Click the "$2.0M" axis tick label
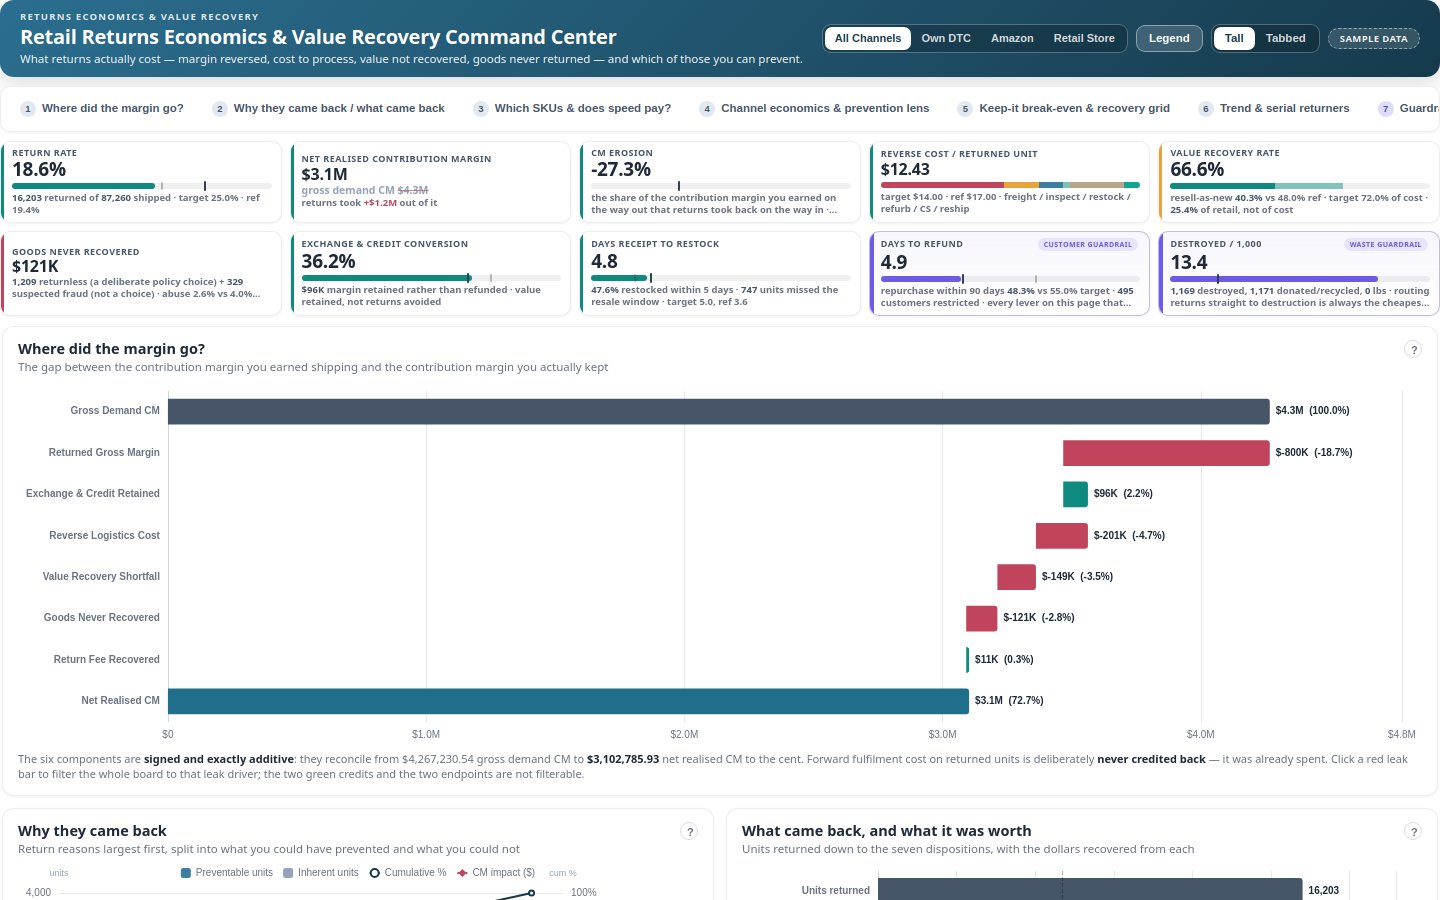This screenshot has height=900, width=1440. pos(684,734)
